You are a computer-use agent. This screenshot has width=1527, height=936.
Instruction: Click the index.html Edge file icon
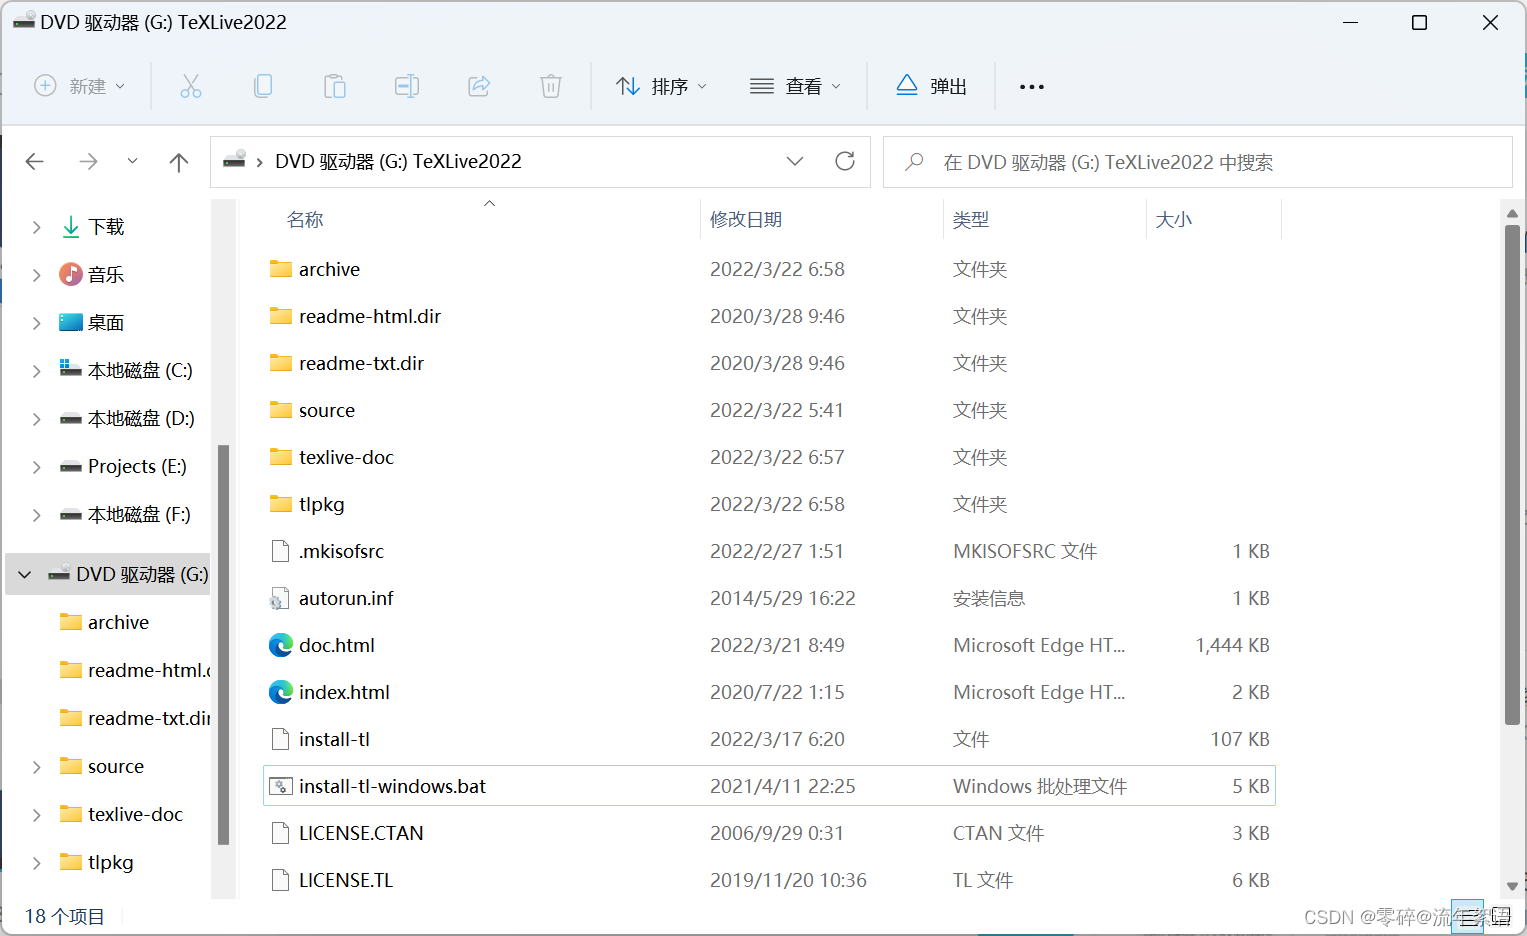[281, 692]
